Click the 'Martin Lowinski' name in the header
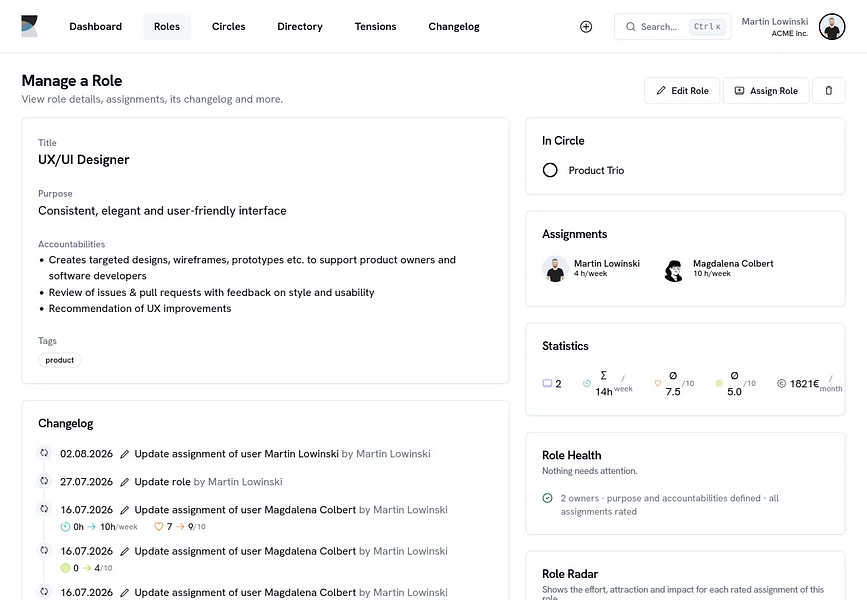The width and height of the screenshot is (867, 600). 775,22
